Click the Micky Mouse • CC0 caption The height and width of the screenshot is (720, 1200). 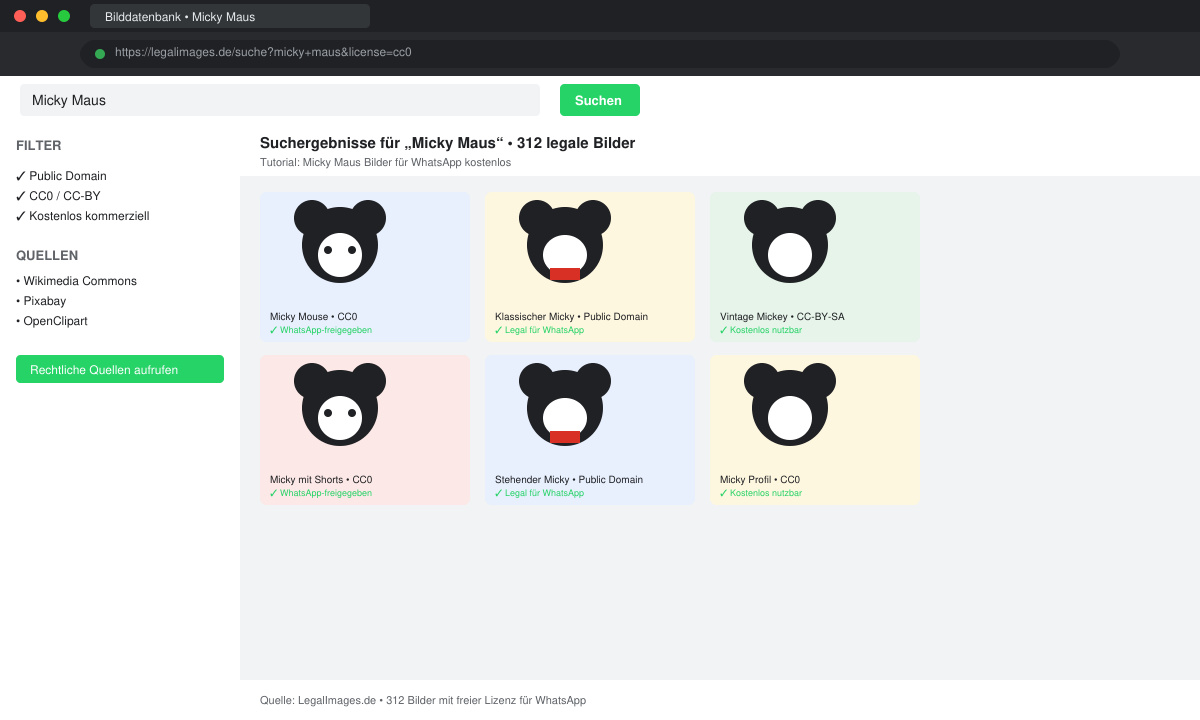313,317
